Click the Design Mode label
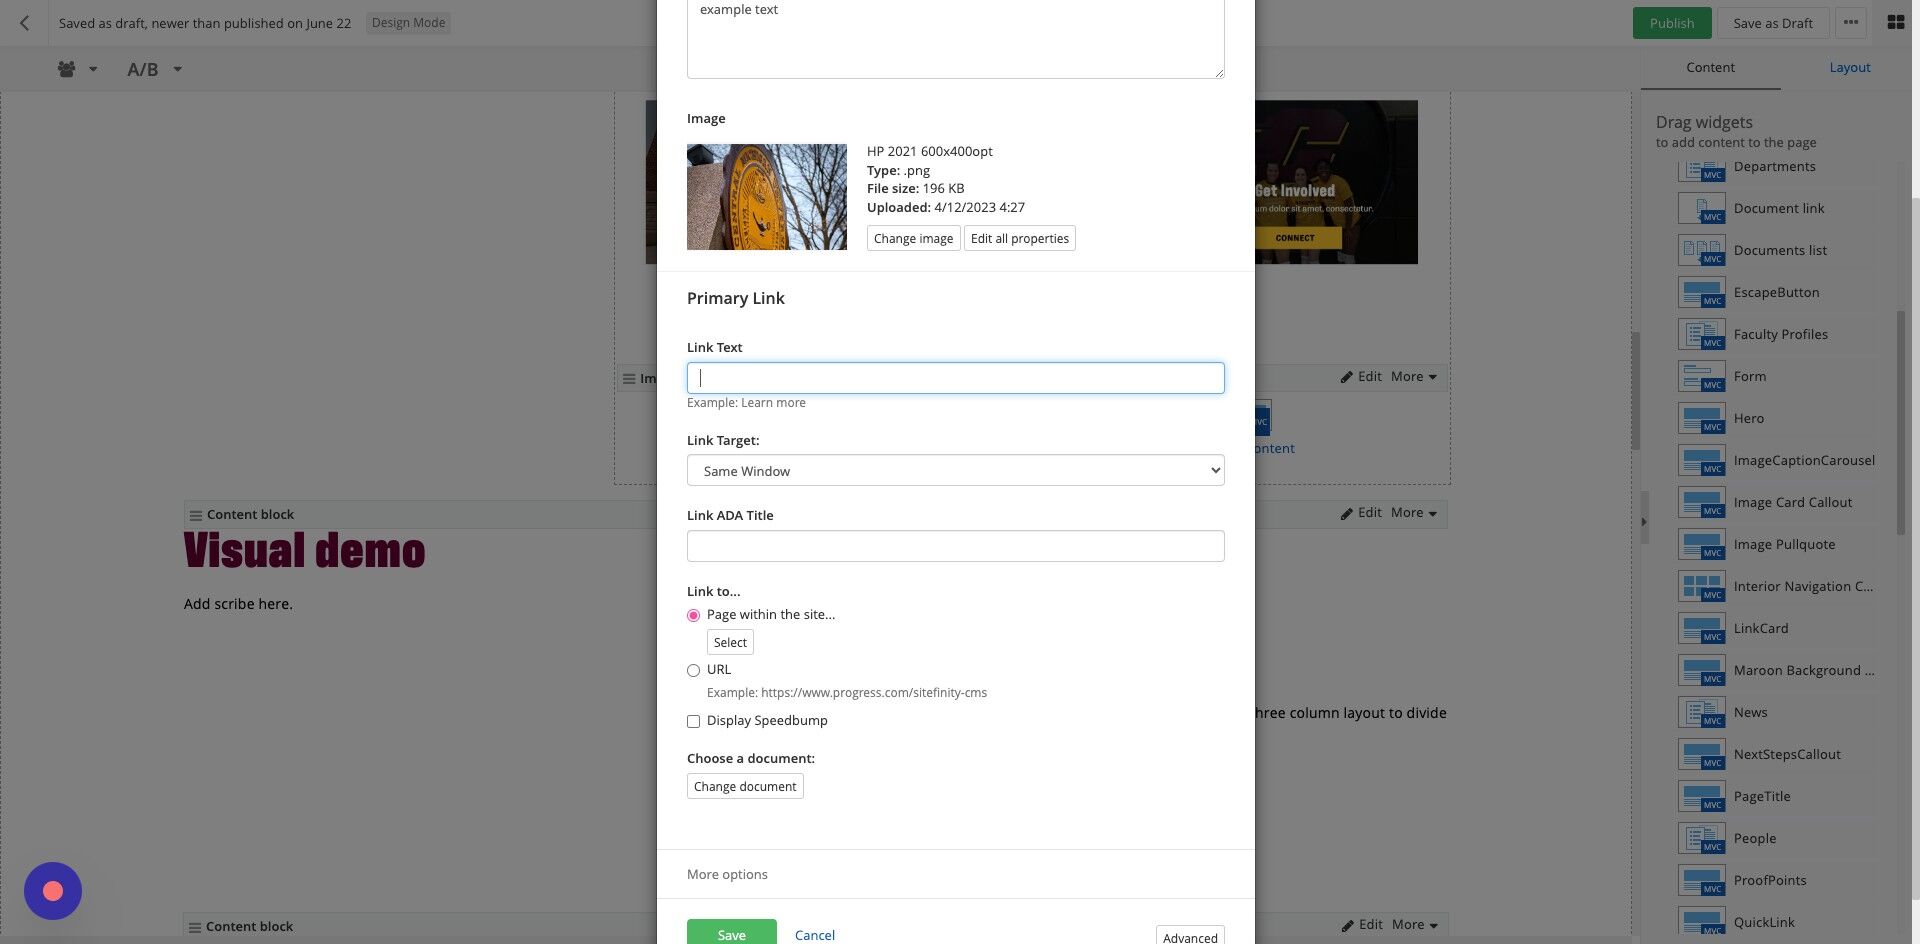The height and width of the screenshot is (944, 1920). point(408,23)
